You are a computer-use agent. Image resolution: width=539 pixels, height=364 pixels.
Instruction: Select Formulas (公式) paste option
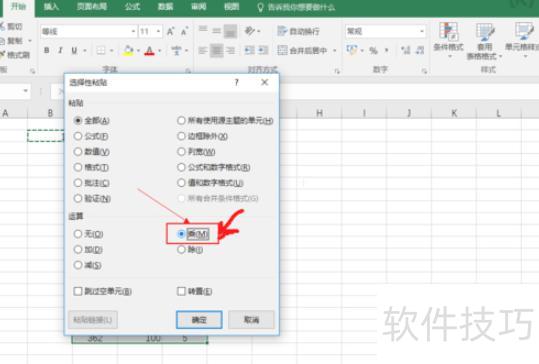[x=78, y=136]
